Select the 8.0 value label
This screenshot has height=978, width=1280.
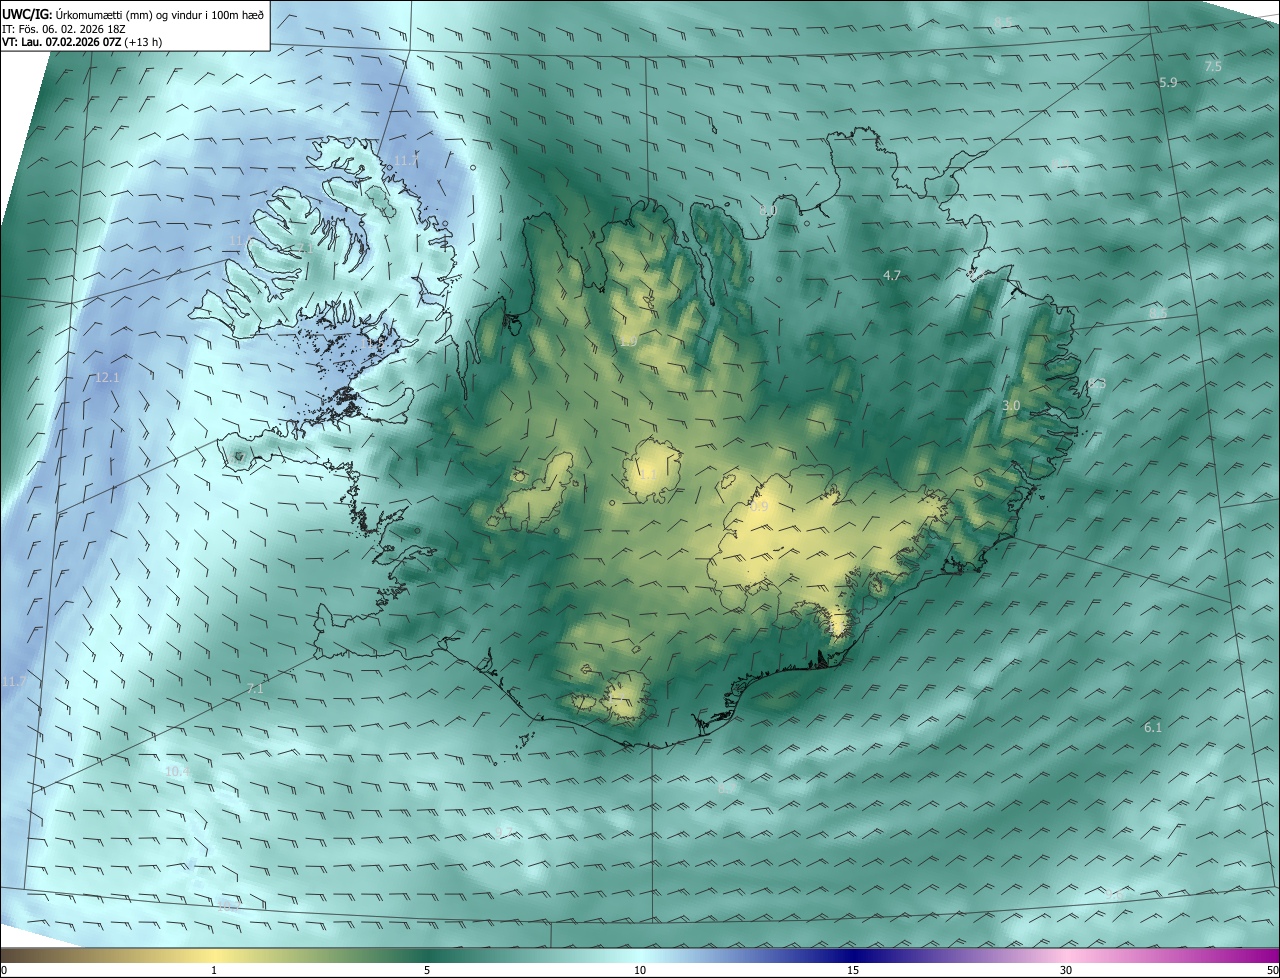point(768,211)
